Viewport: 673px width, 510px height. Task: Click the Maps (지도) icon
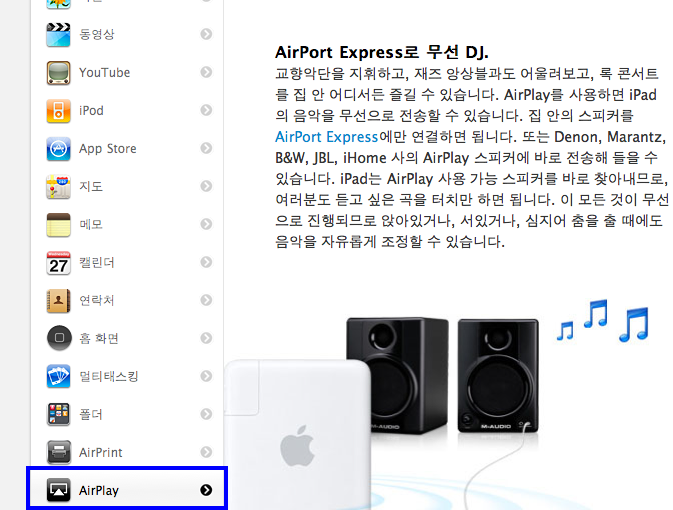(58, 186)
